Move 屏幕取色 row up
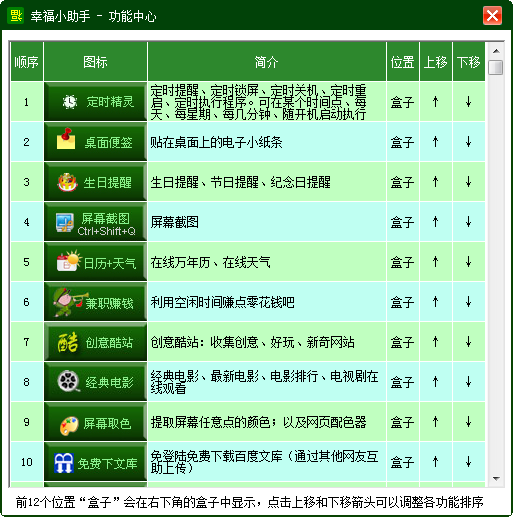Viewport: 513px width, 517px height. (435, 422)
